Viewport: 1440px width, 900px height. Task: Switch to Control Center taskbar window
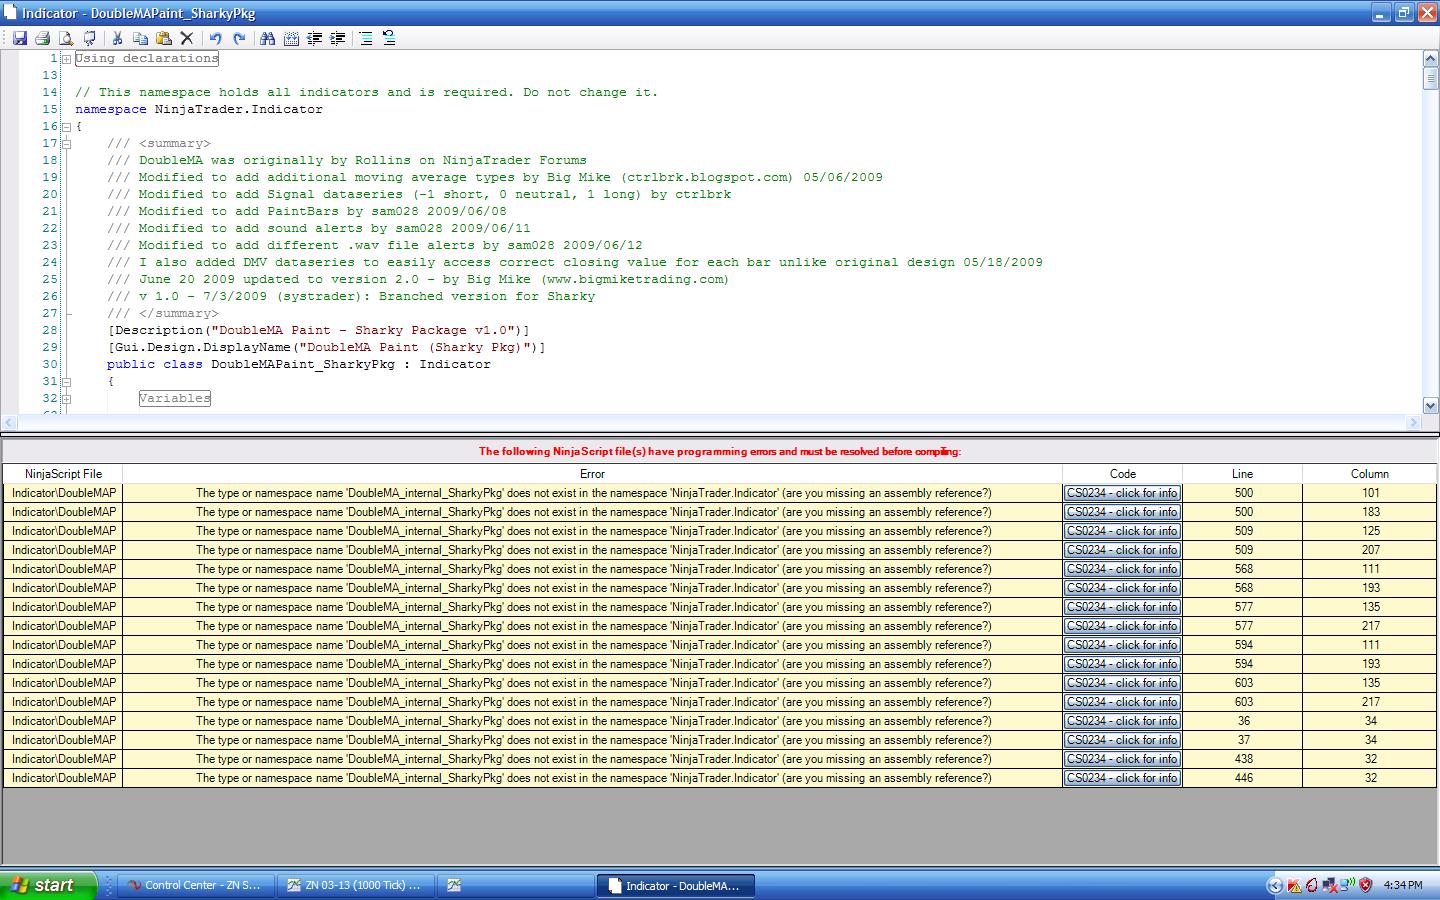tap(195, 885)
